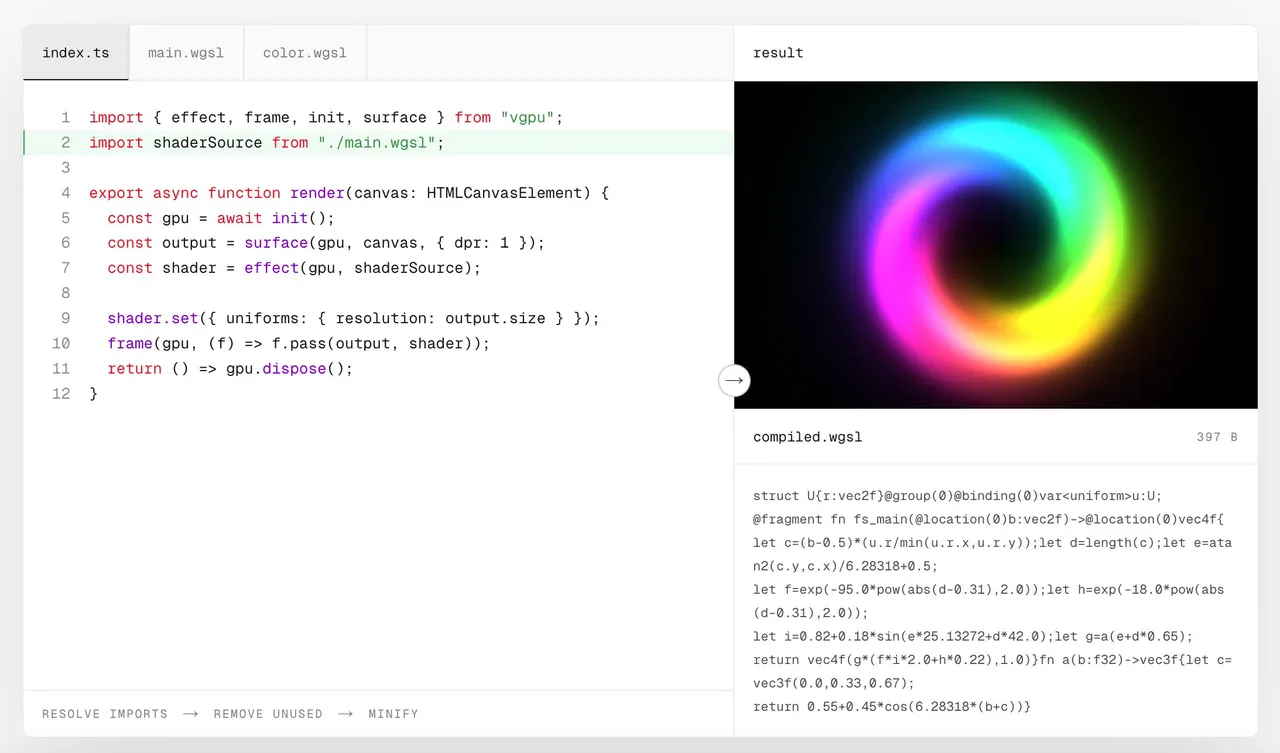Click the "MINIFY" step label

393,714
